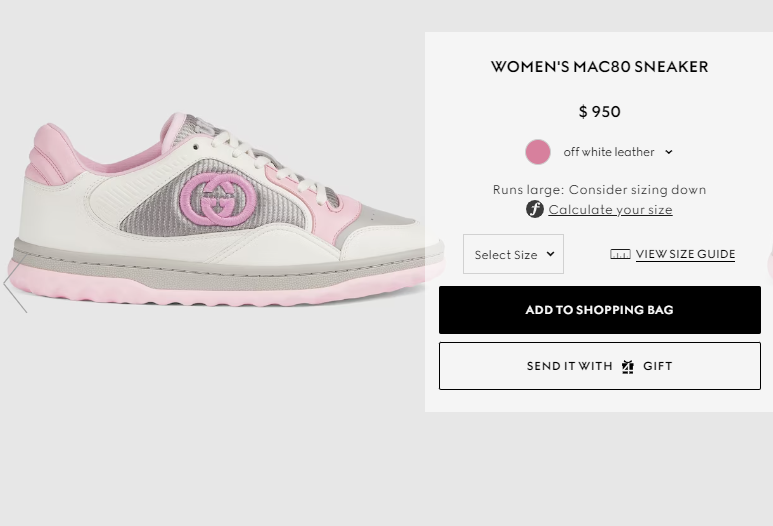773x526 pixels.
Task: Click the arrow inside Select Size box
Action: [x=550, y=254]
